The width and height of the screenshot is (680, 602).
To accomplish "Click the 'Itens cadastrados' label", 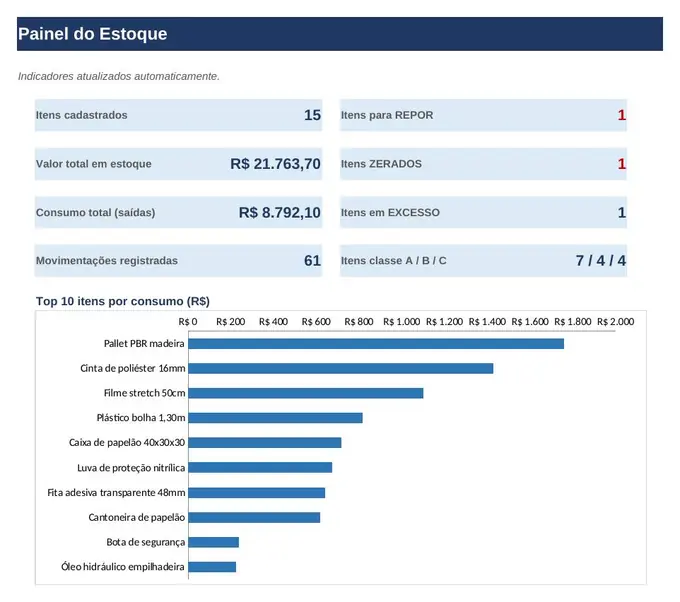I will click(x=82, y=115).
